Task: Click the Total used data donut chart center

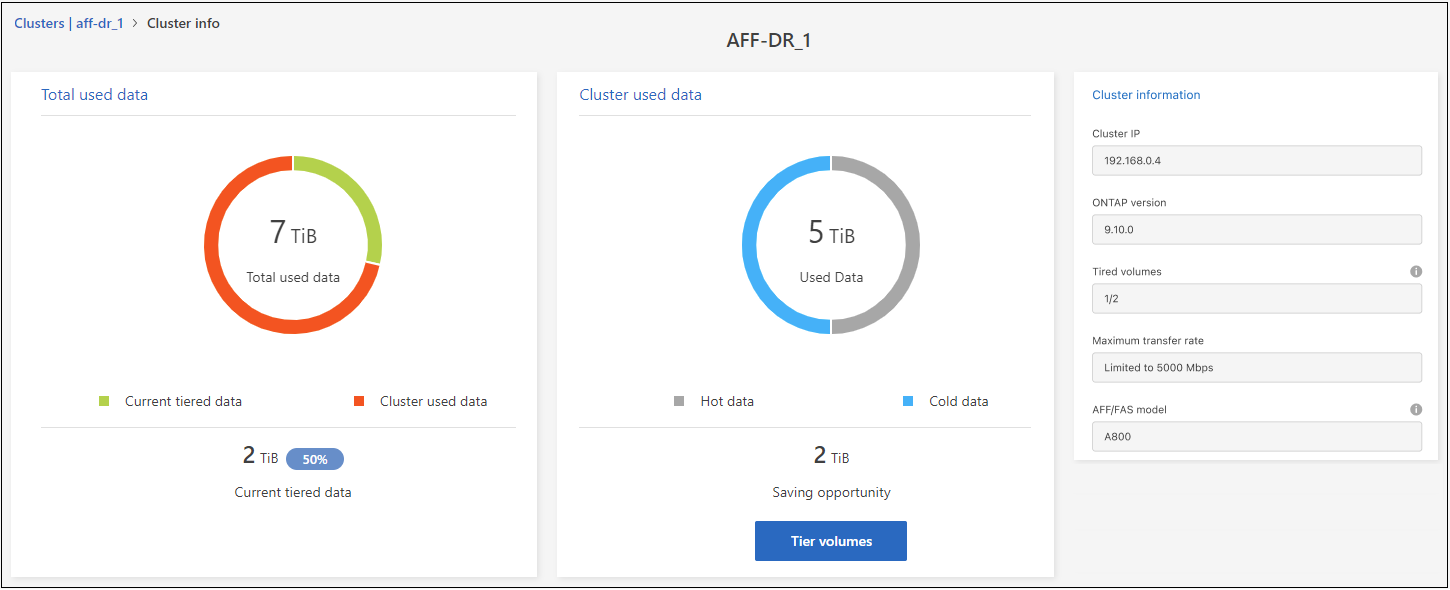Action: point(293,245)
